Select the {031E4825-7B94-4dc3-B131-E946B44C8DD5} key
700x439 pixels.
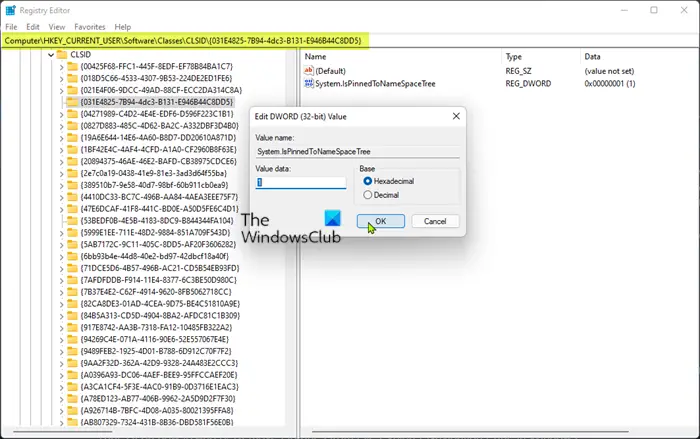[x=157, y=102]
